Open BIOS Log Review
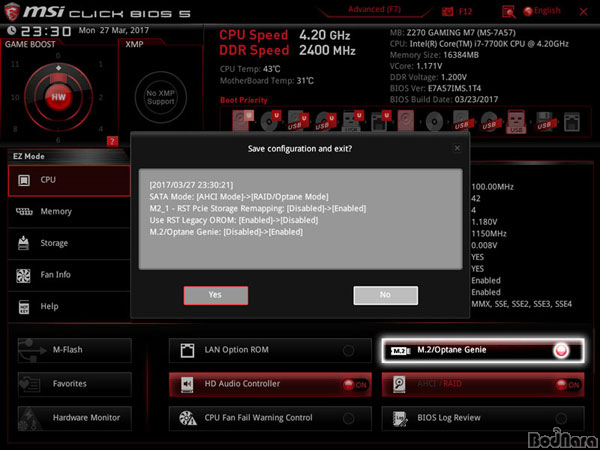Viewport: 600px width, 450px height. click(483, 418)
